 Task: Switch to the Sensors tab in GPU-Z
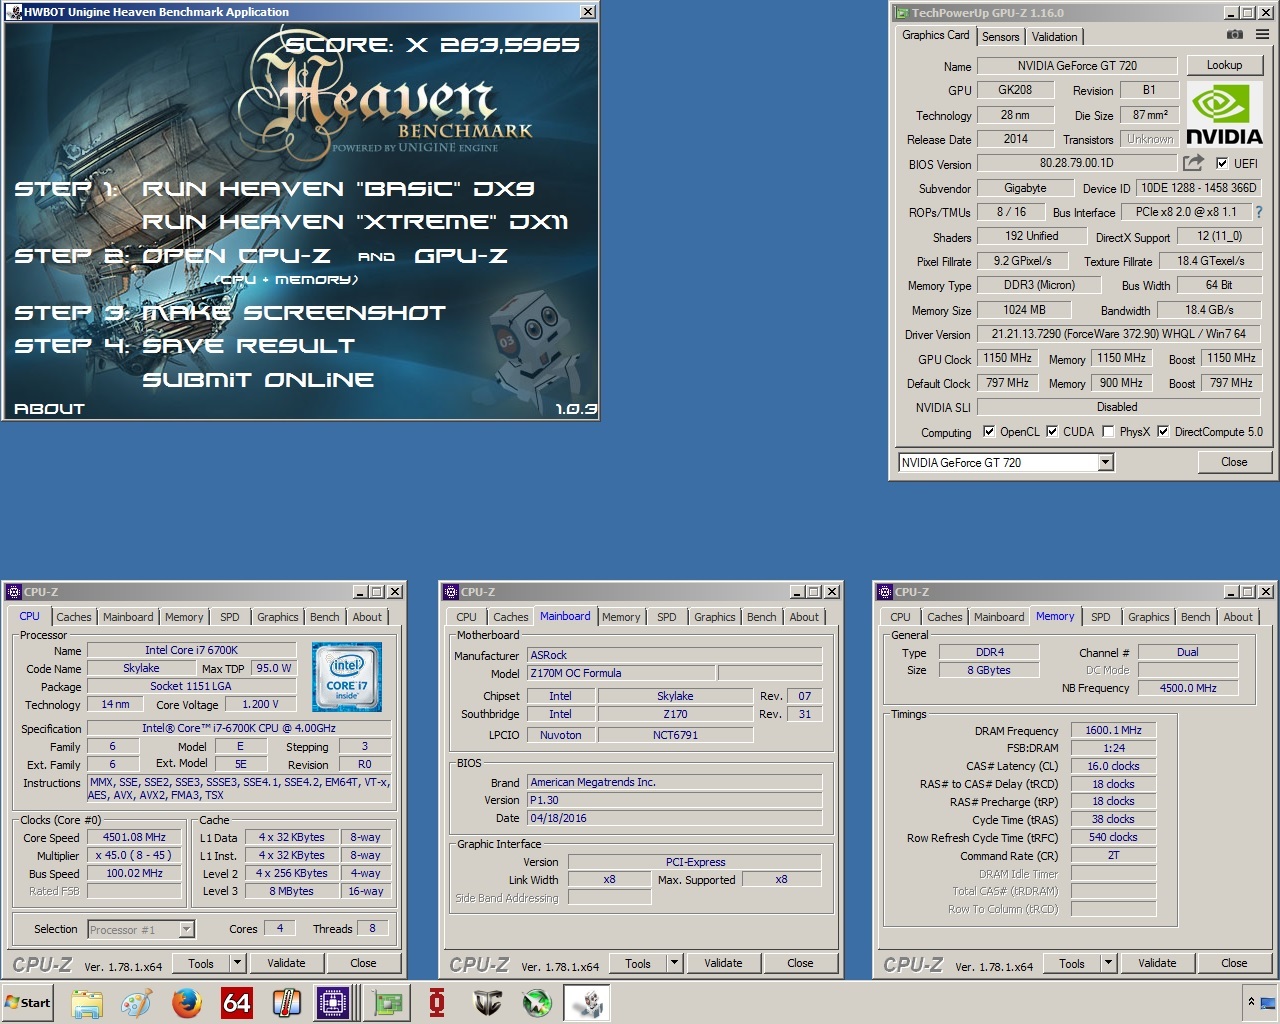[1000, 37]
